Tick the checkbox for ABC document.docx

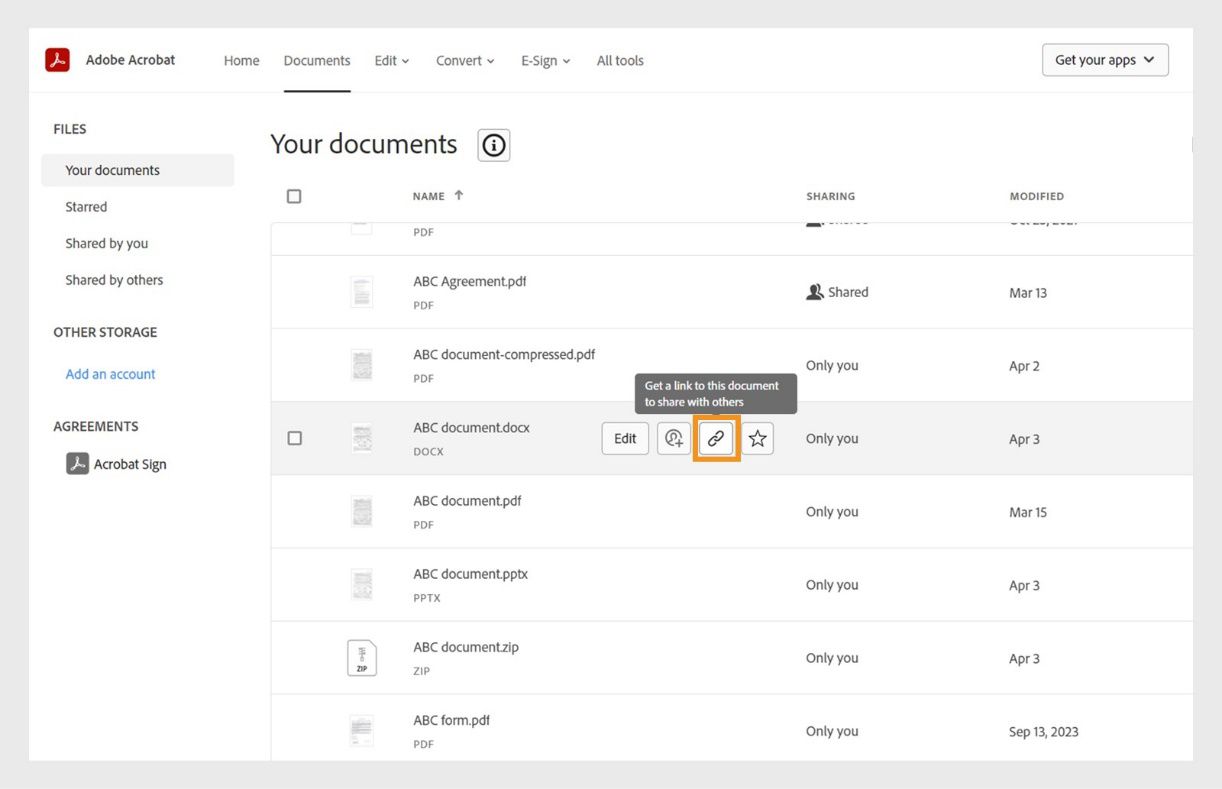[294, 438]
